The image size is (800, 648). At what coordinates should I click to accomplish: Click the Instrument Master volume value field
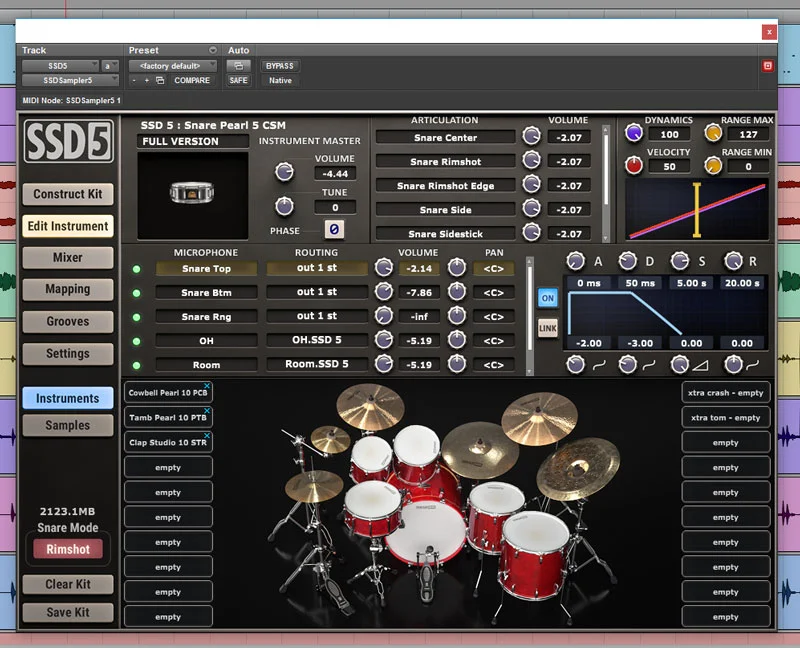point(335,173)
